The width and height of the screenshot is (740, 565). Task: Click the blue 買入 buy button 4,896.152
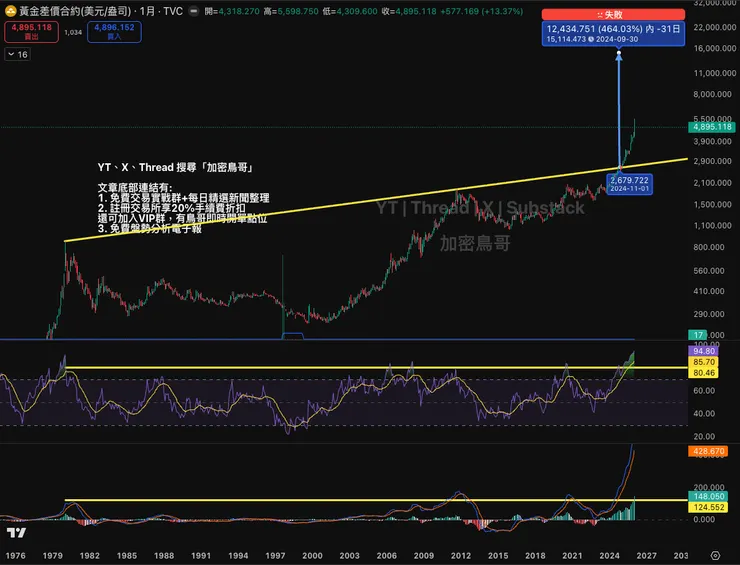click(x=114, y=32)
